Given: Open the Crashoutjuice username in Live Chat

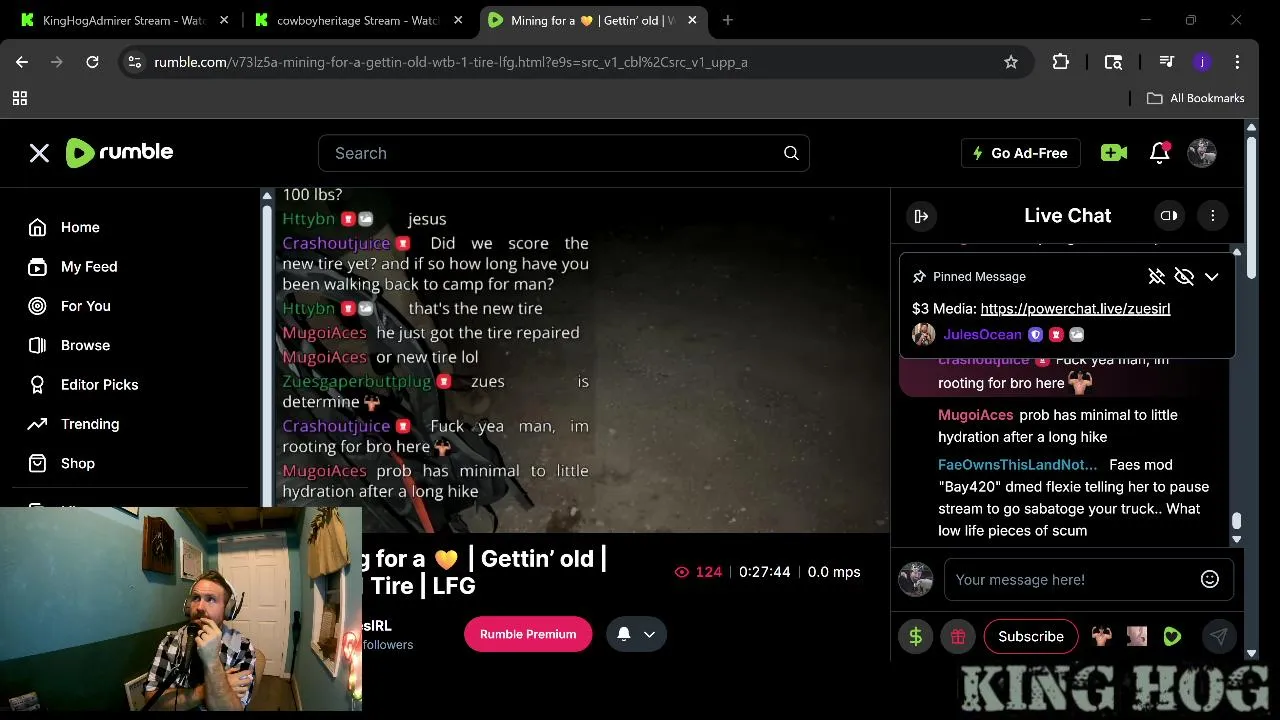Looking at the screenshot, I should tap(983, 360).
